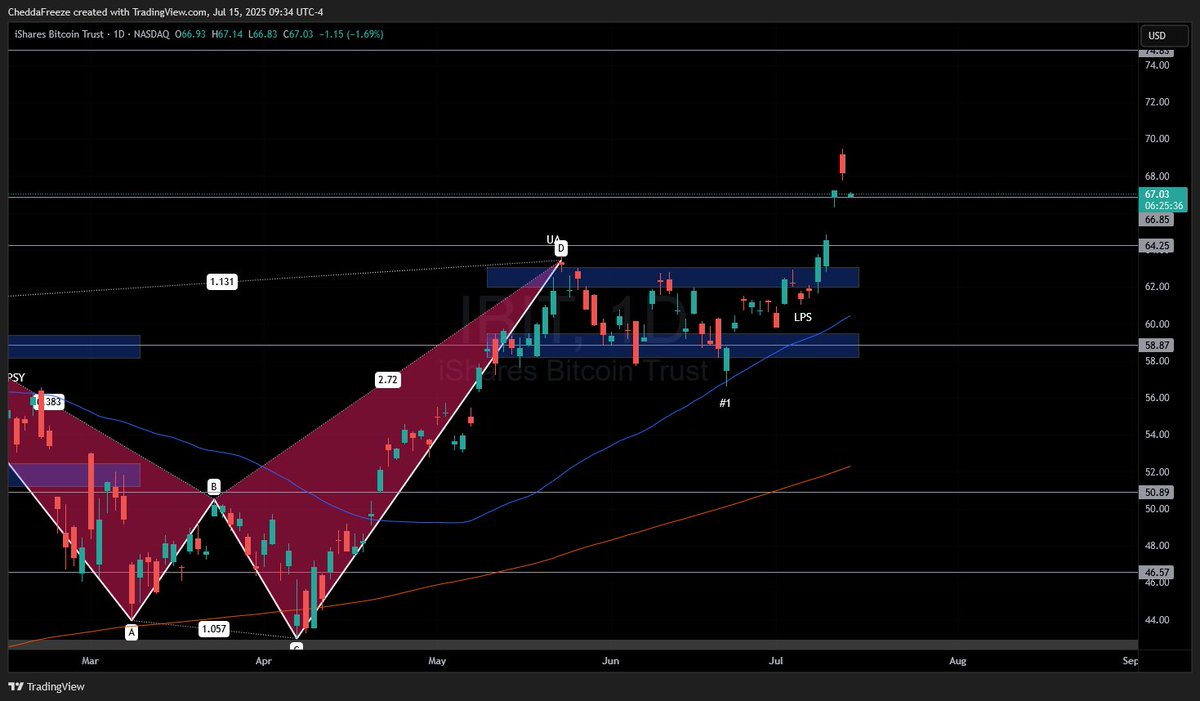This screenshot has width=1200, height=701.
Task: Select the UA text annotation
Action: coord(552,240)
